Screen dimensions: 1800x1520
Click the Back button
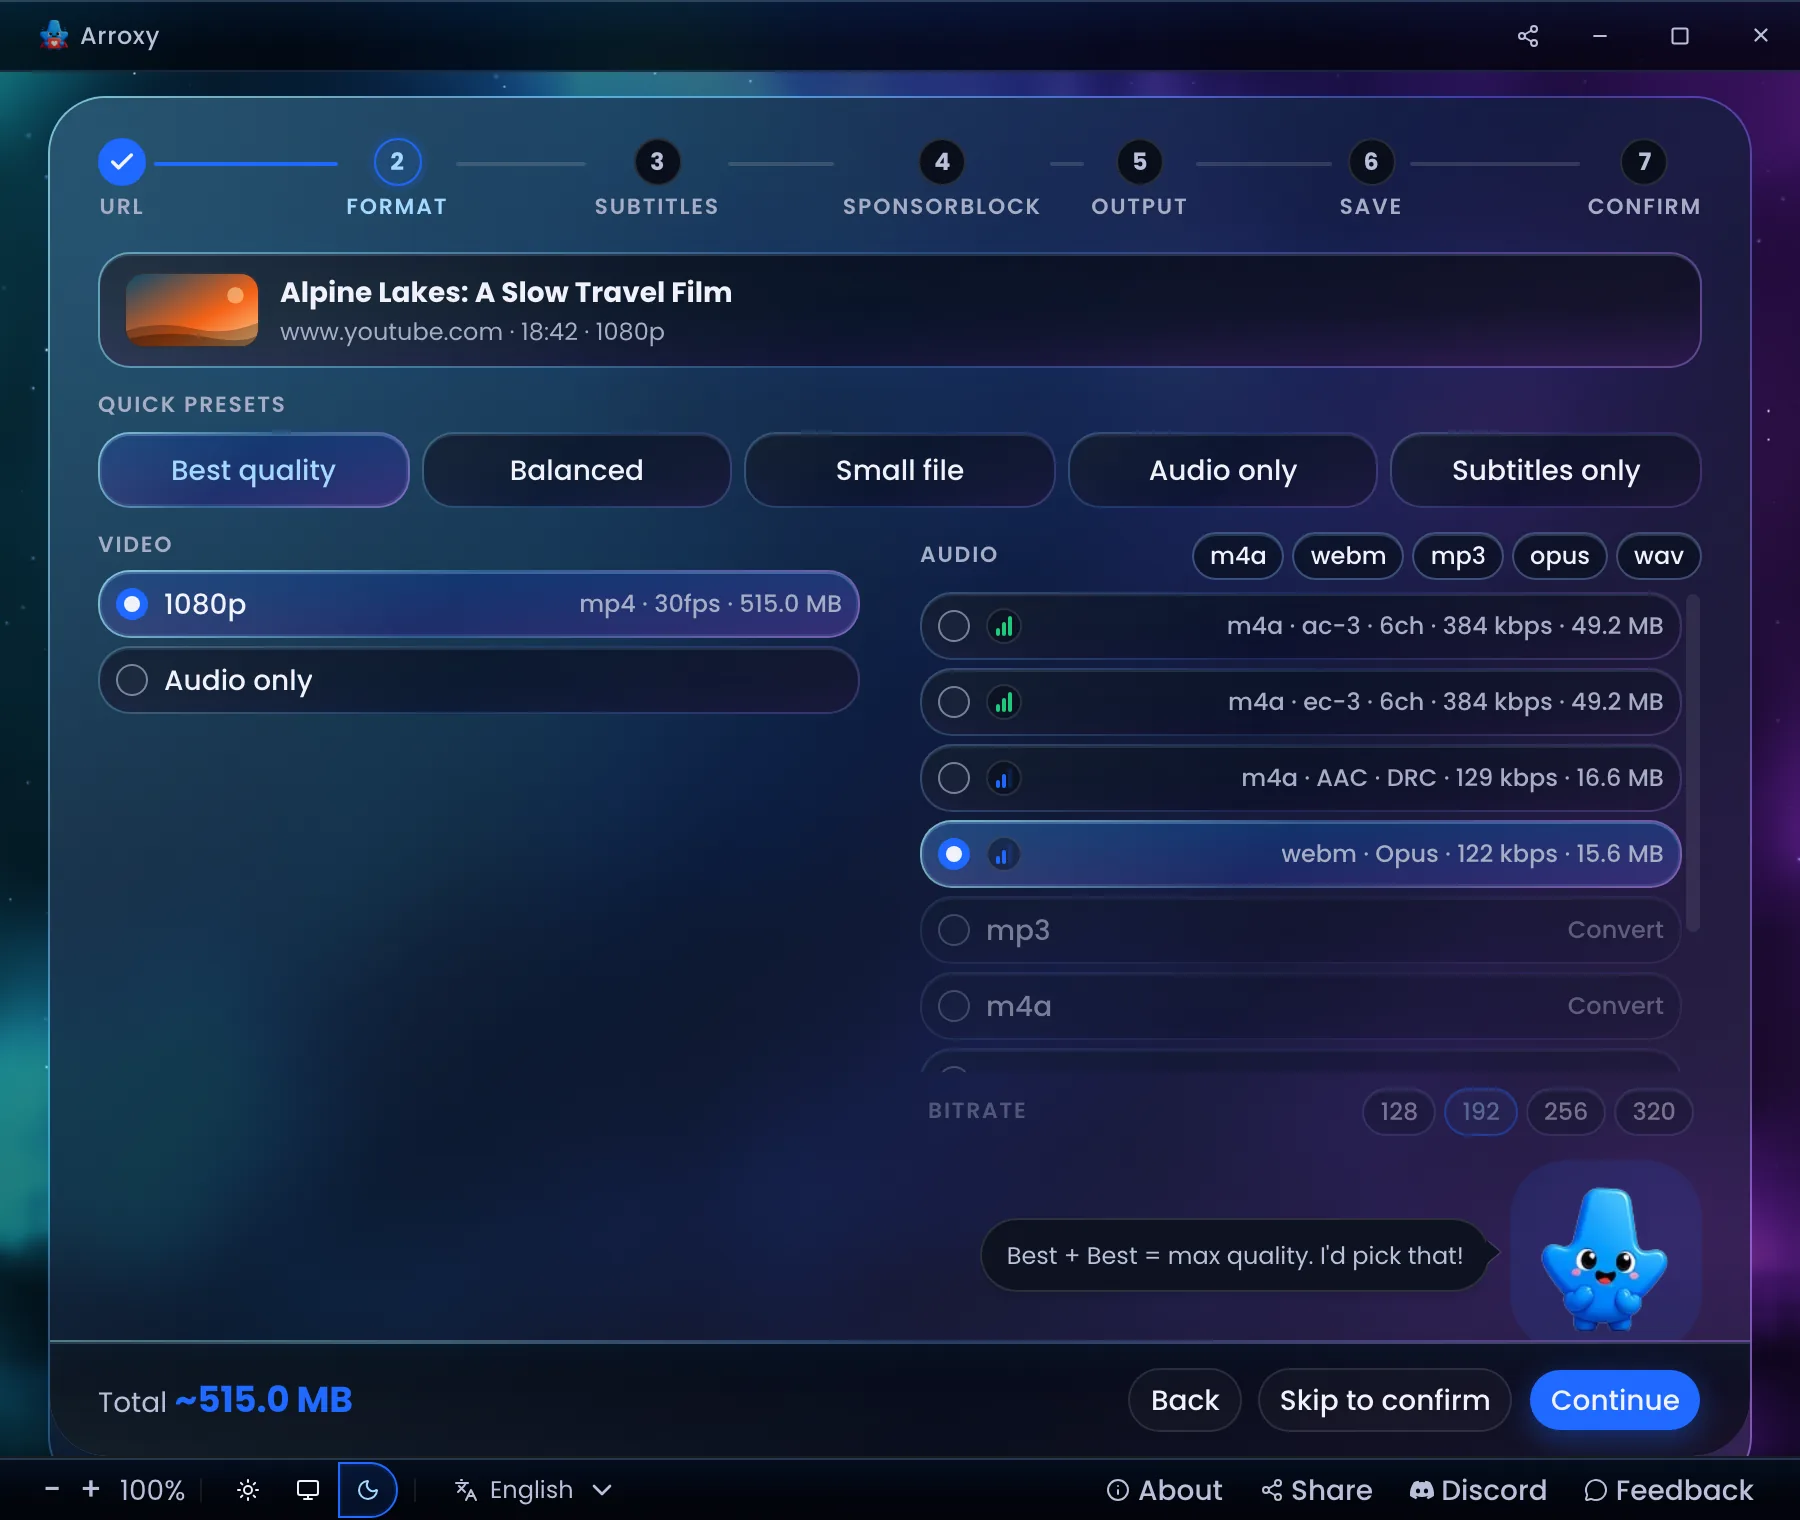(x=1185, y=1400)
